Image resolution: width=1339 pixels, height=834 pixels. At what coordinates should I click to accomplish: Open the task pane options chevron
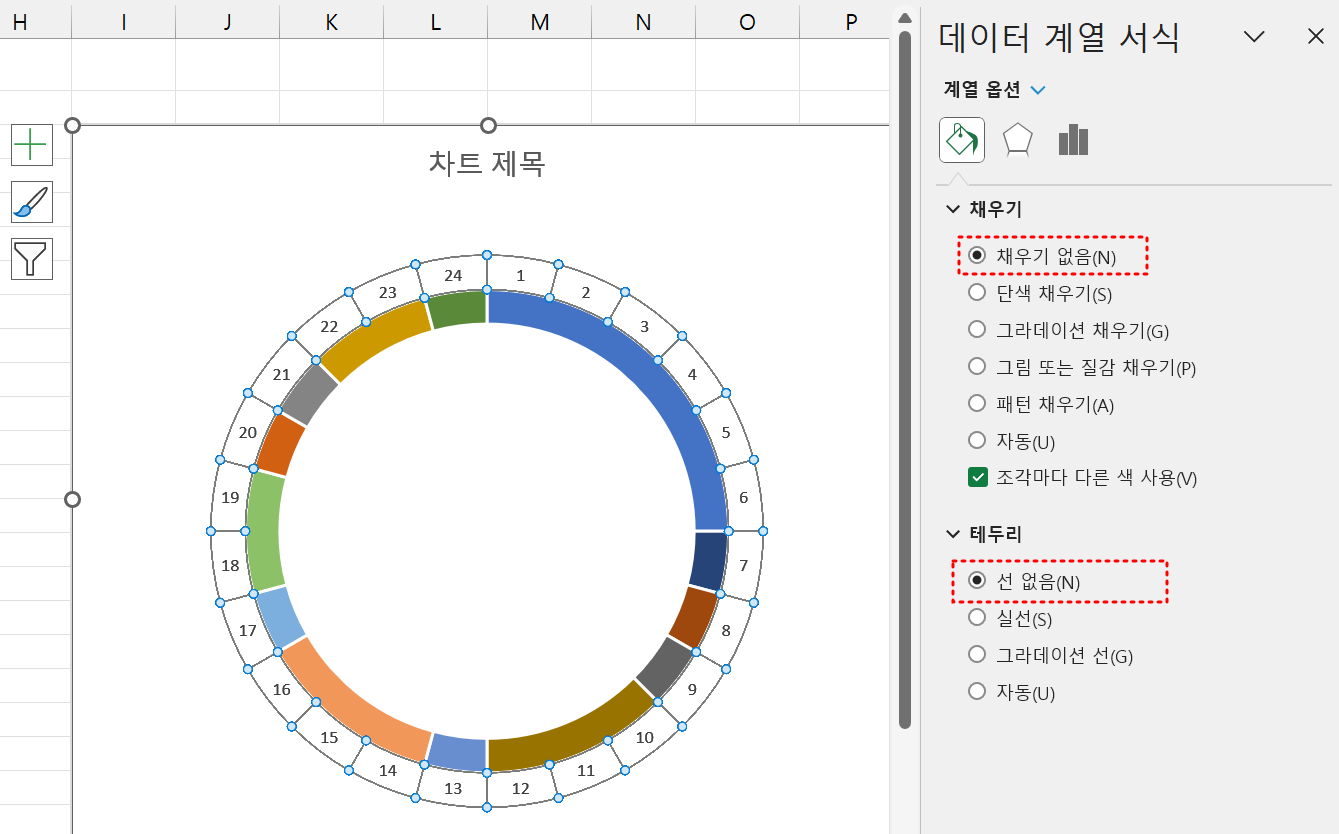[1254, 36]
